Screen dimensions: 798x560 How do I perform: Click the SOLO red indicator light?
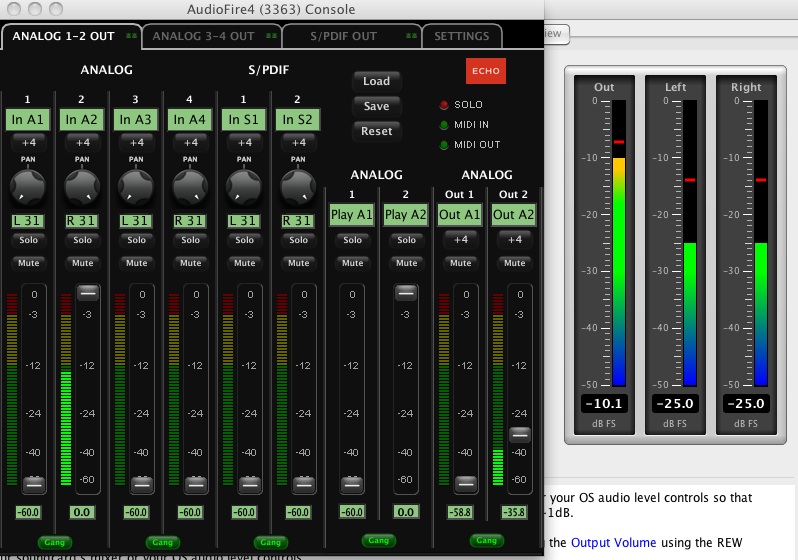(444, 105)
